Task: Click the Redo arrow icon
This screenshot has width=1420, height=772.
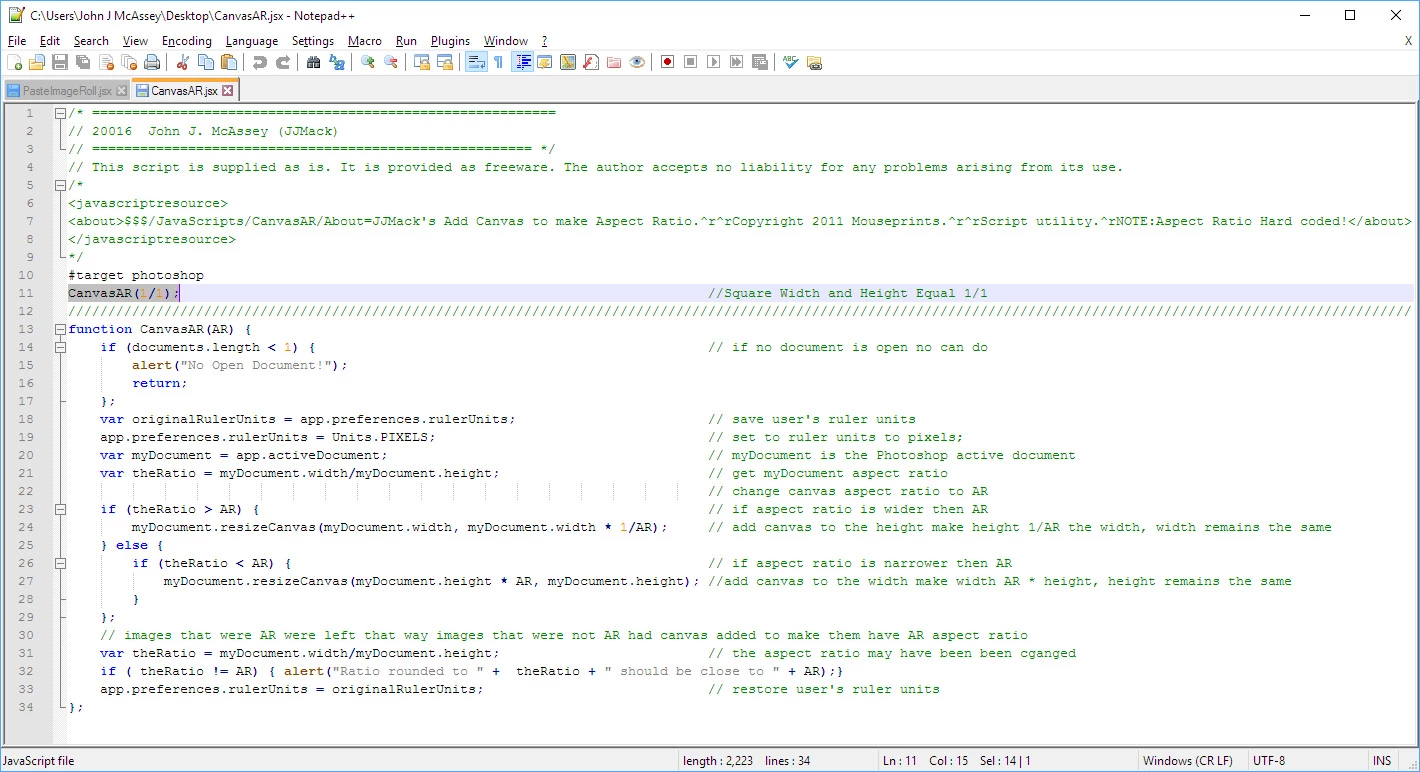Action: point(283,62)
